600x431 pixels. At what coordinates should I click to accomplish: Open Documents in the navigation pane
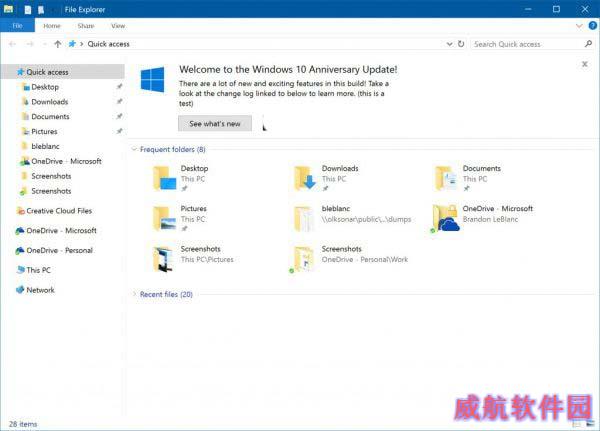[50, 116]
